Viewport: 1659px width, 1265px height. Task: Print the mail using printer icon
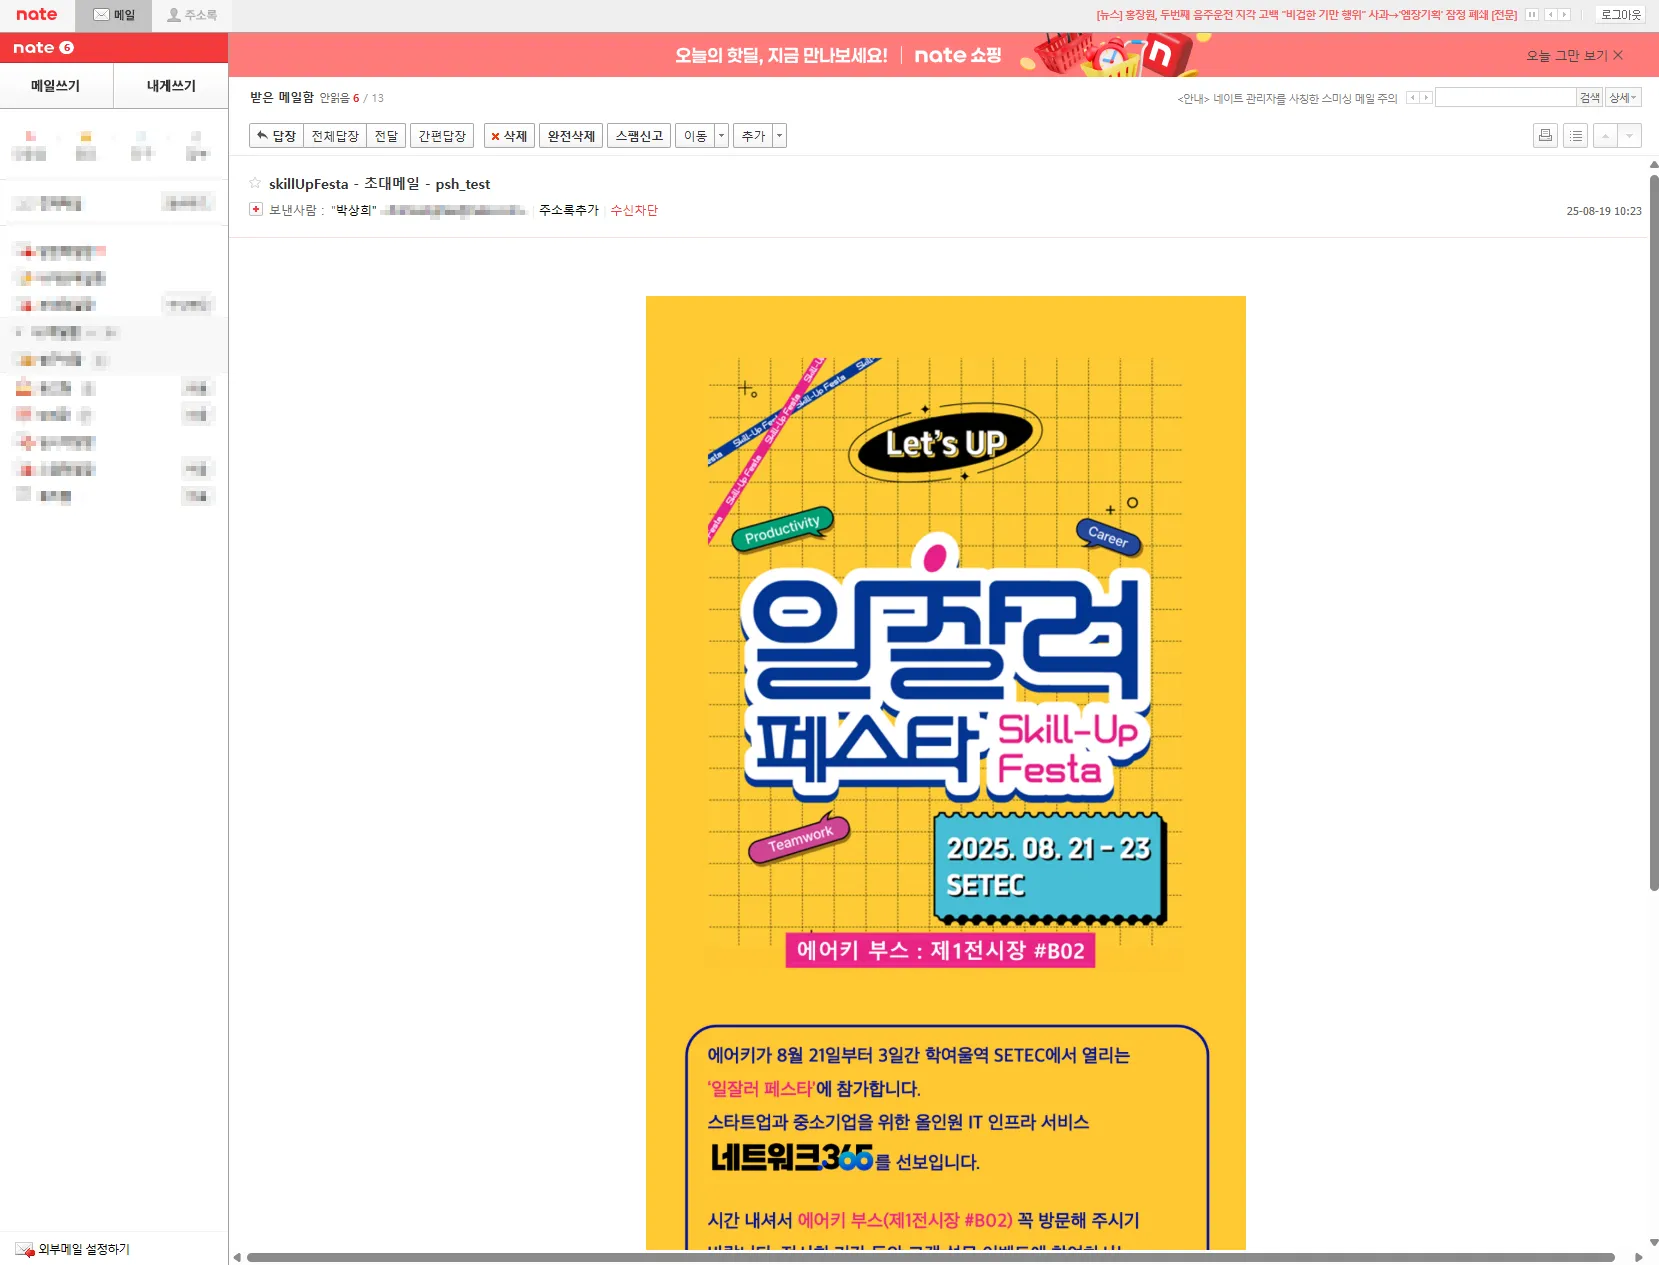[1545, 136]
